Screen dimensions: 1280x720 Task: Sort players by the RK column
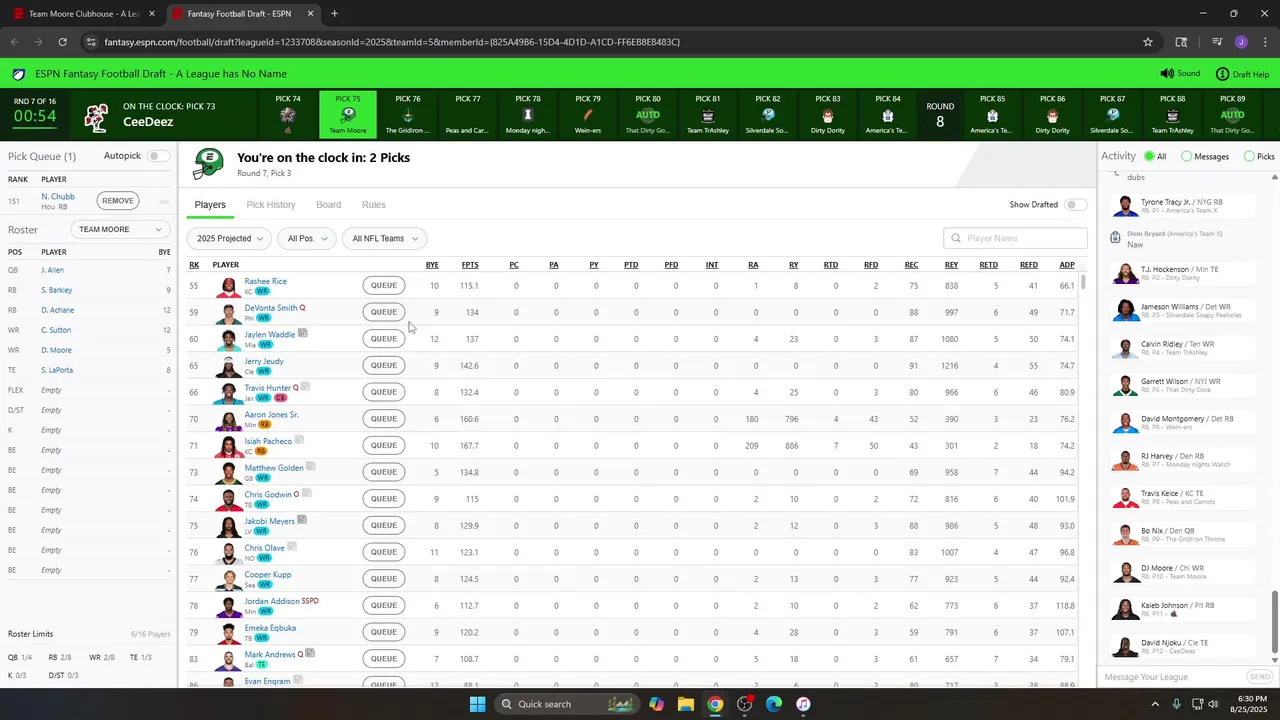[194, 265]
